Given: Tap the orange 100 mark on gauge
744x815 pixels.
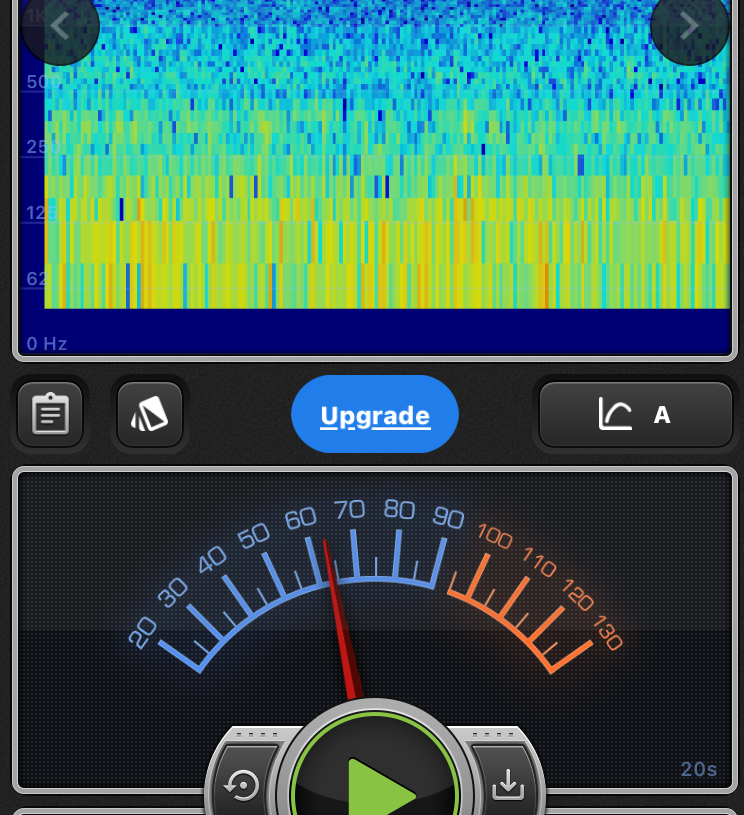Looking at the screenshot, I should [x=495, y=536].
